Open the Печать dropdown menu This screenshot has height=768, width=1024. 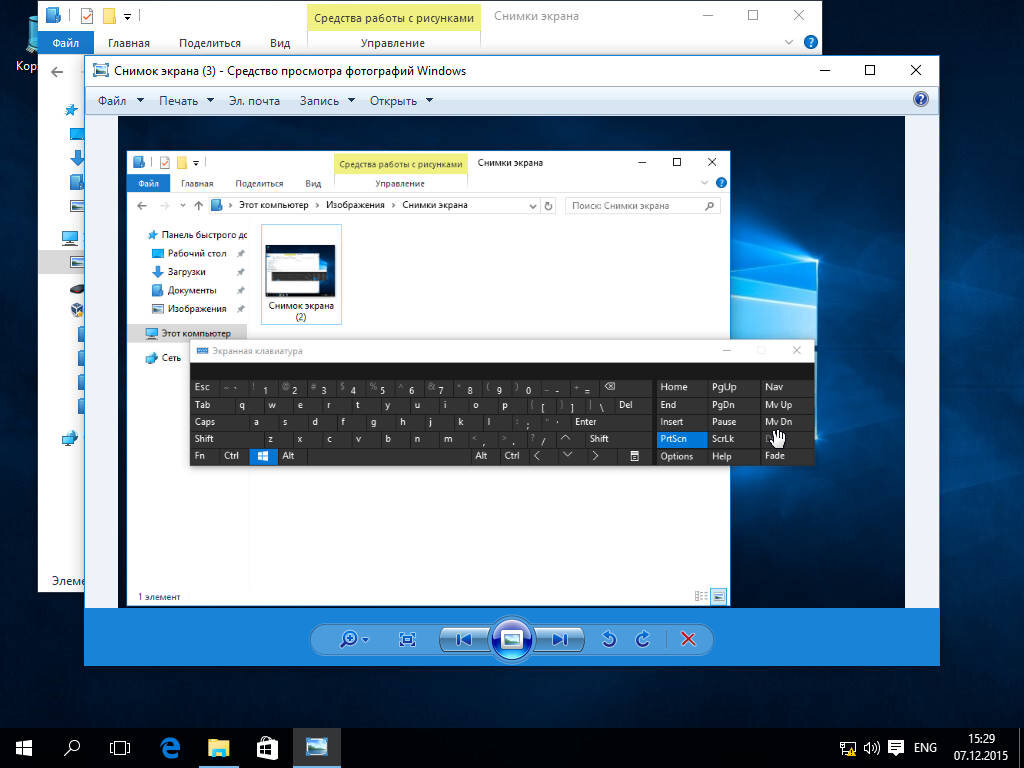point(186,101)
